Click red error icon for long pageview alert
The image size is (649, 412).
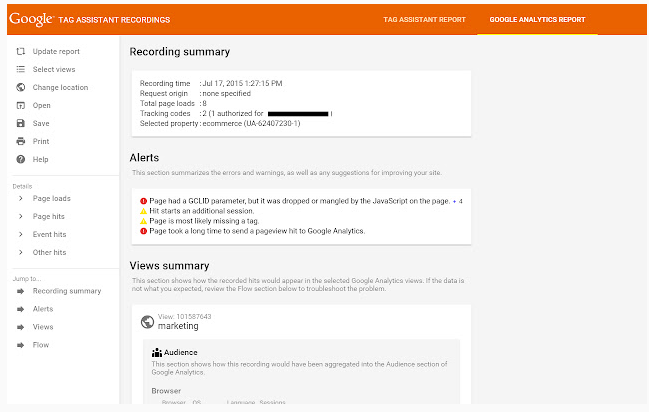[x=144, y=231]
